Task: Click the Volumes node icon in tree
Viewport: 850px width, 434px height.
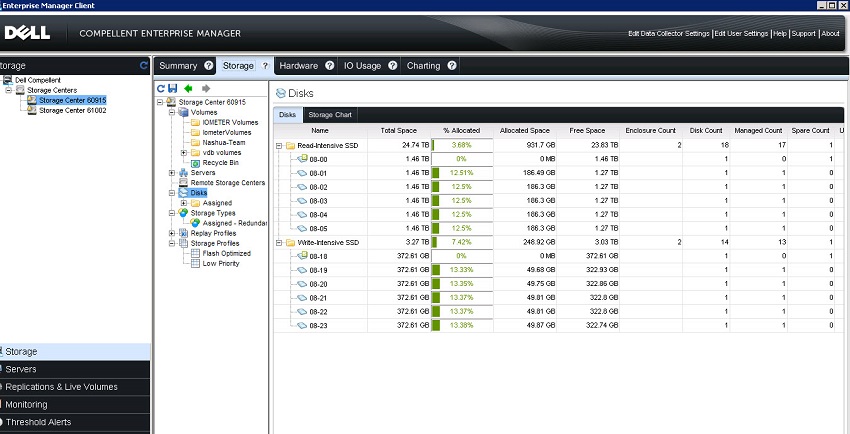Action: pyautogui.click(x=183, y=112)
